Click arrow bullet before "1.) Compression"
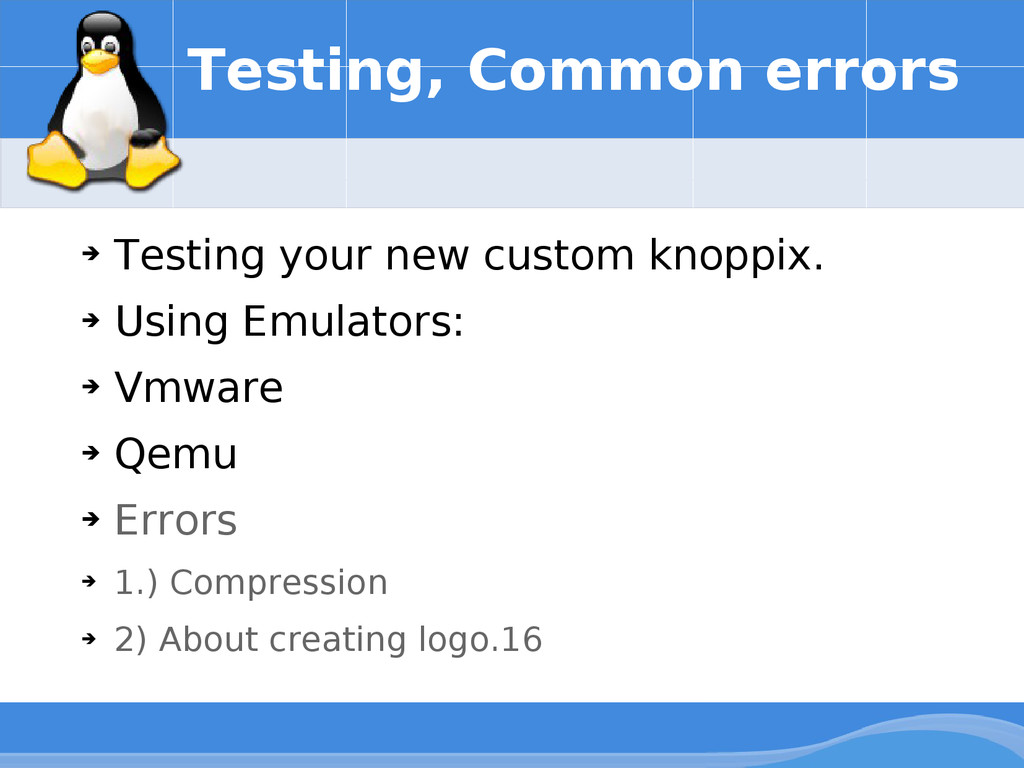 click(x=89, y=581)
